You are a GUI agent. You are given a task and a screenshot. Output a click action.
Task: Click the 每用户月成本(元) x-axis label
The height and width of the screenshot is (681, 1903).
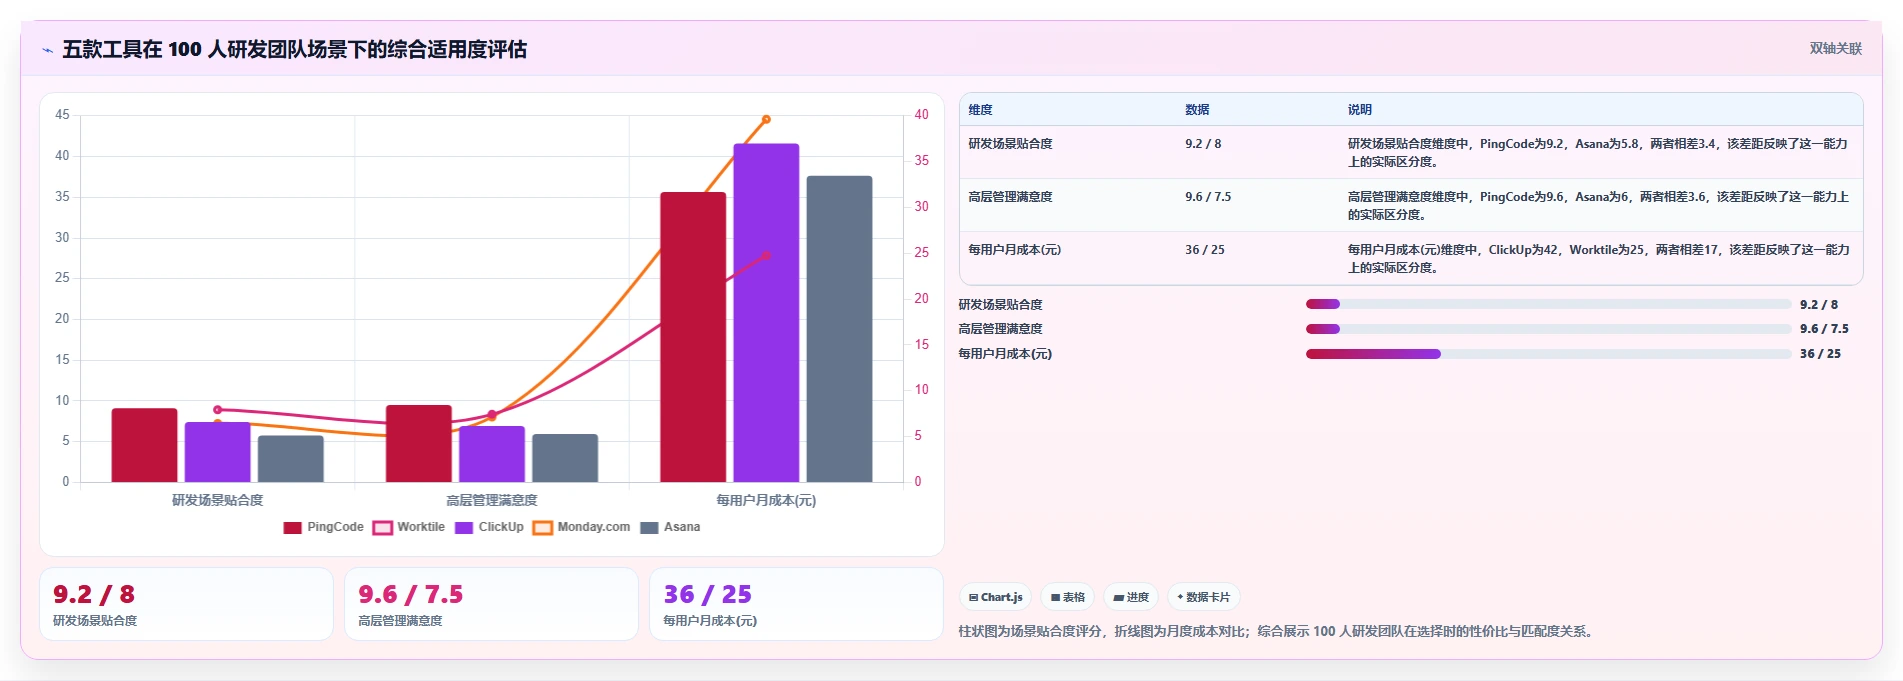tap(766, 500)
